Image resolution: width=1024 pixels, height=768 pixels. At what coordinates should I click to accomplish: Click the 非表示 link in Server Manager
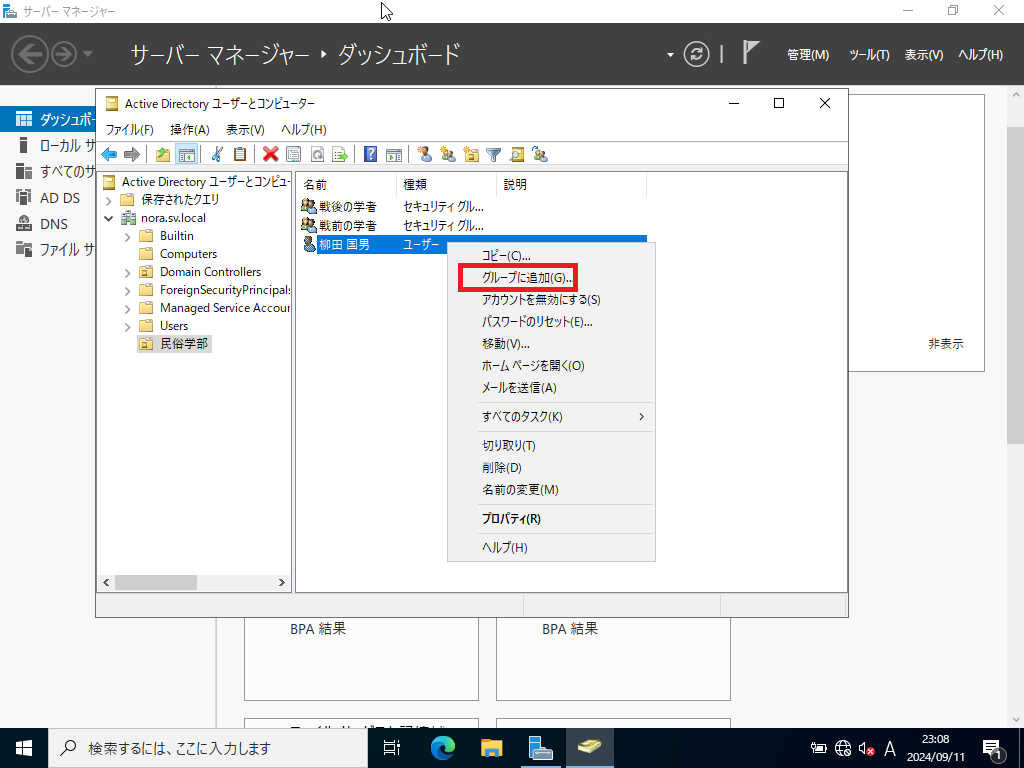pos(946,344)
